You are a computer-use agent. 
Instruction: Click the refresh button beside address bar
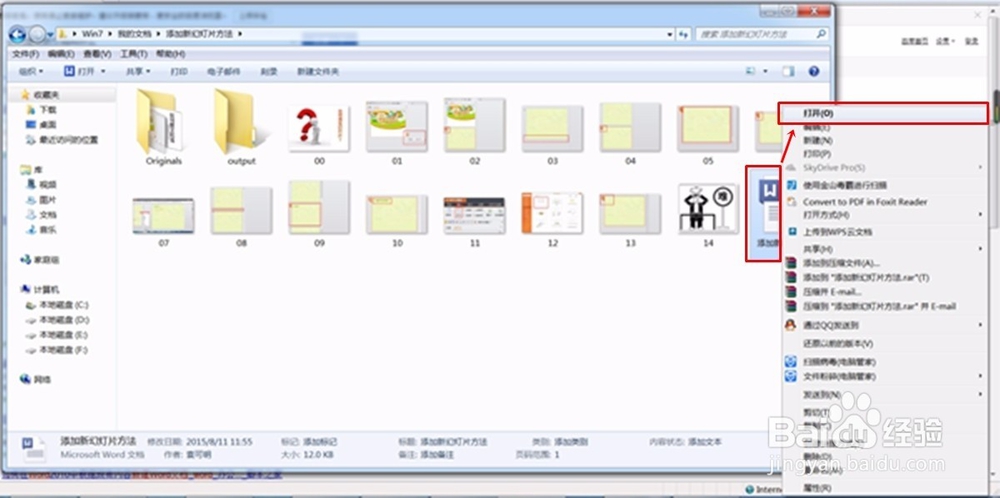click(x=684, y=34)
